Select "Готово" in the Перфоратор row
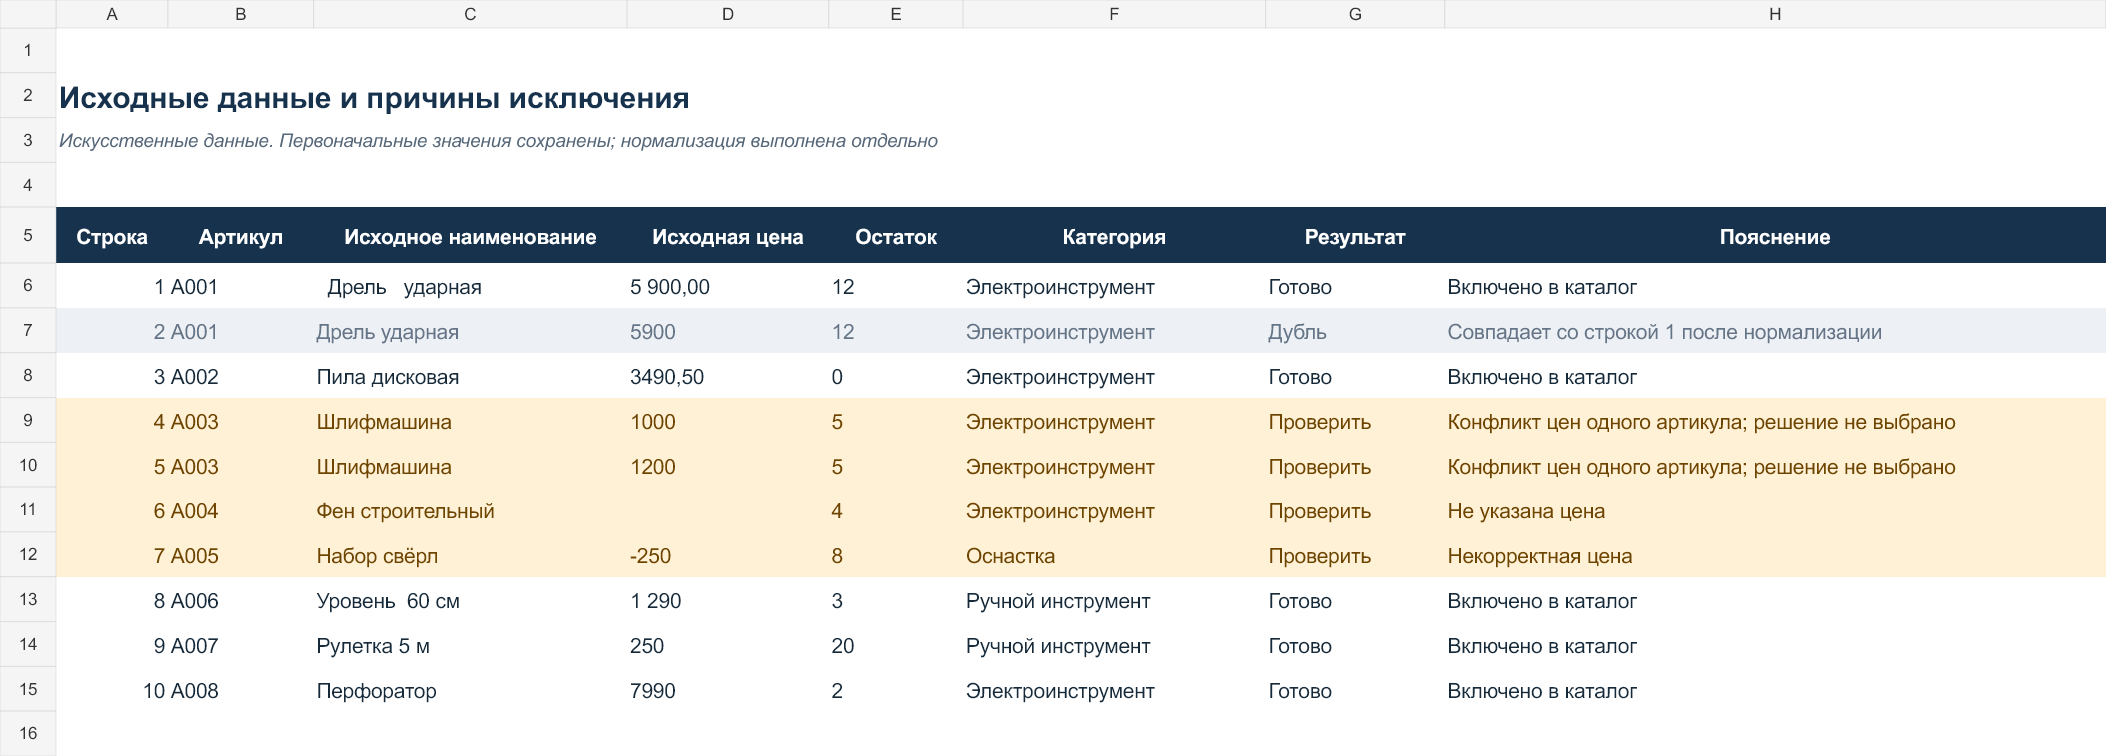Image resolution: width=2106 pixels, height=756 pixels. (x=1355, y=691)
